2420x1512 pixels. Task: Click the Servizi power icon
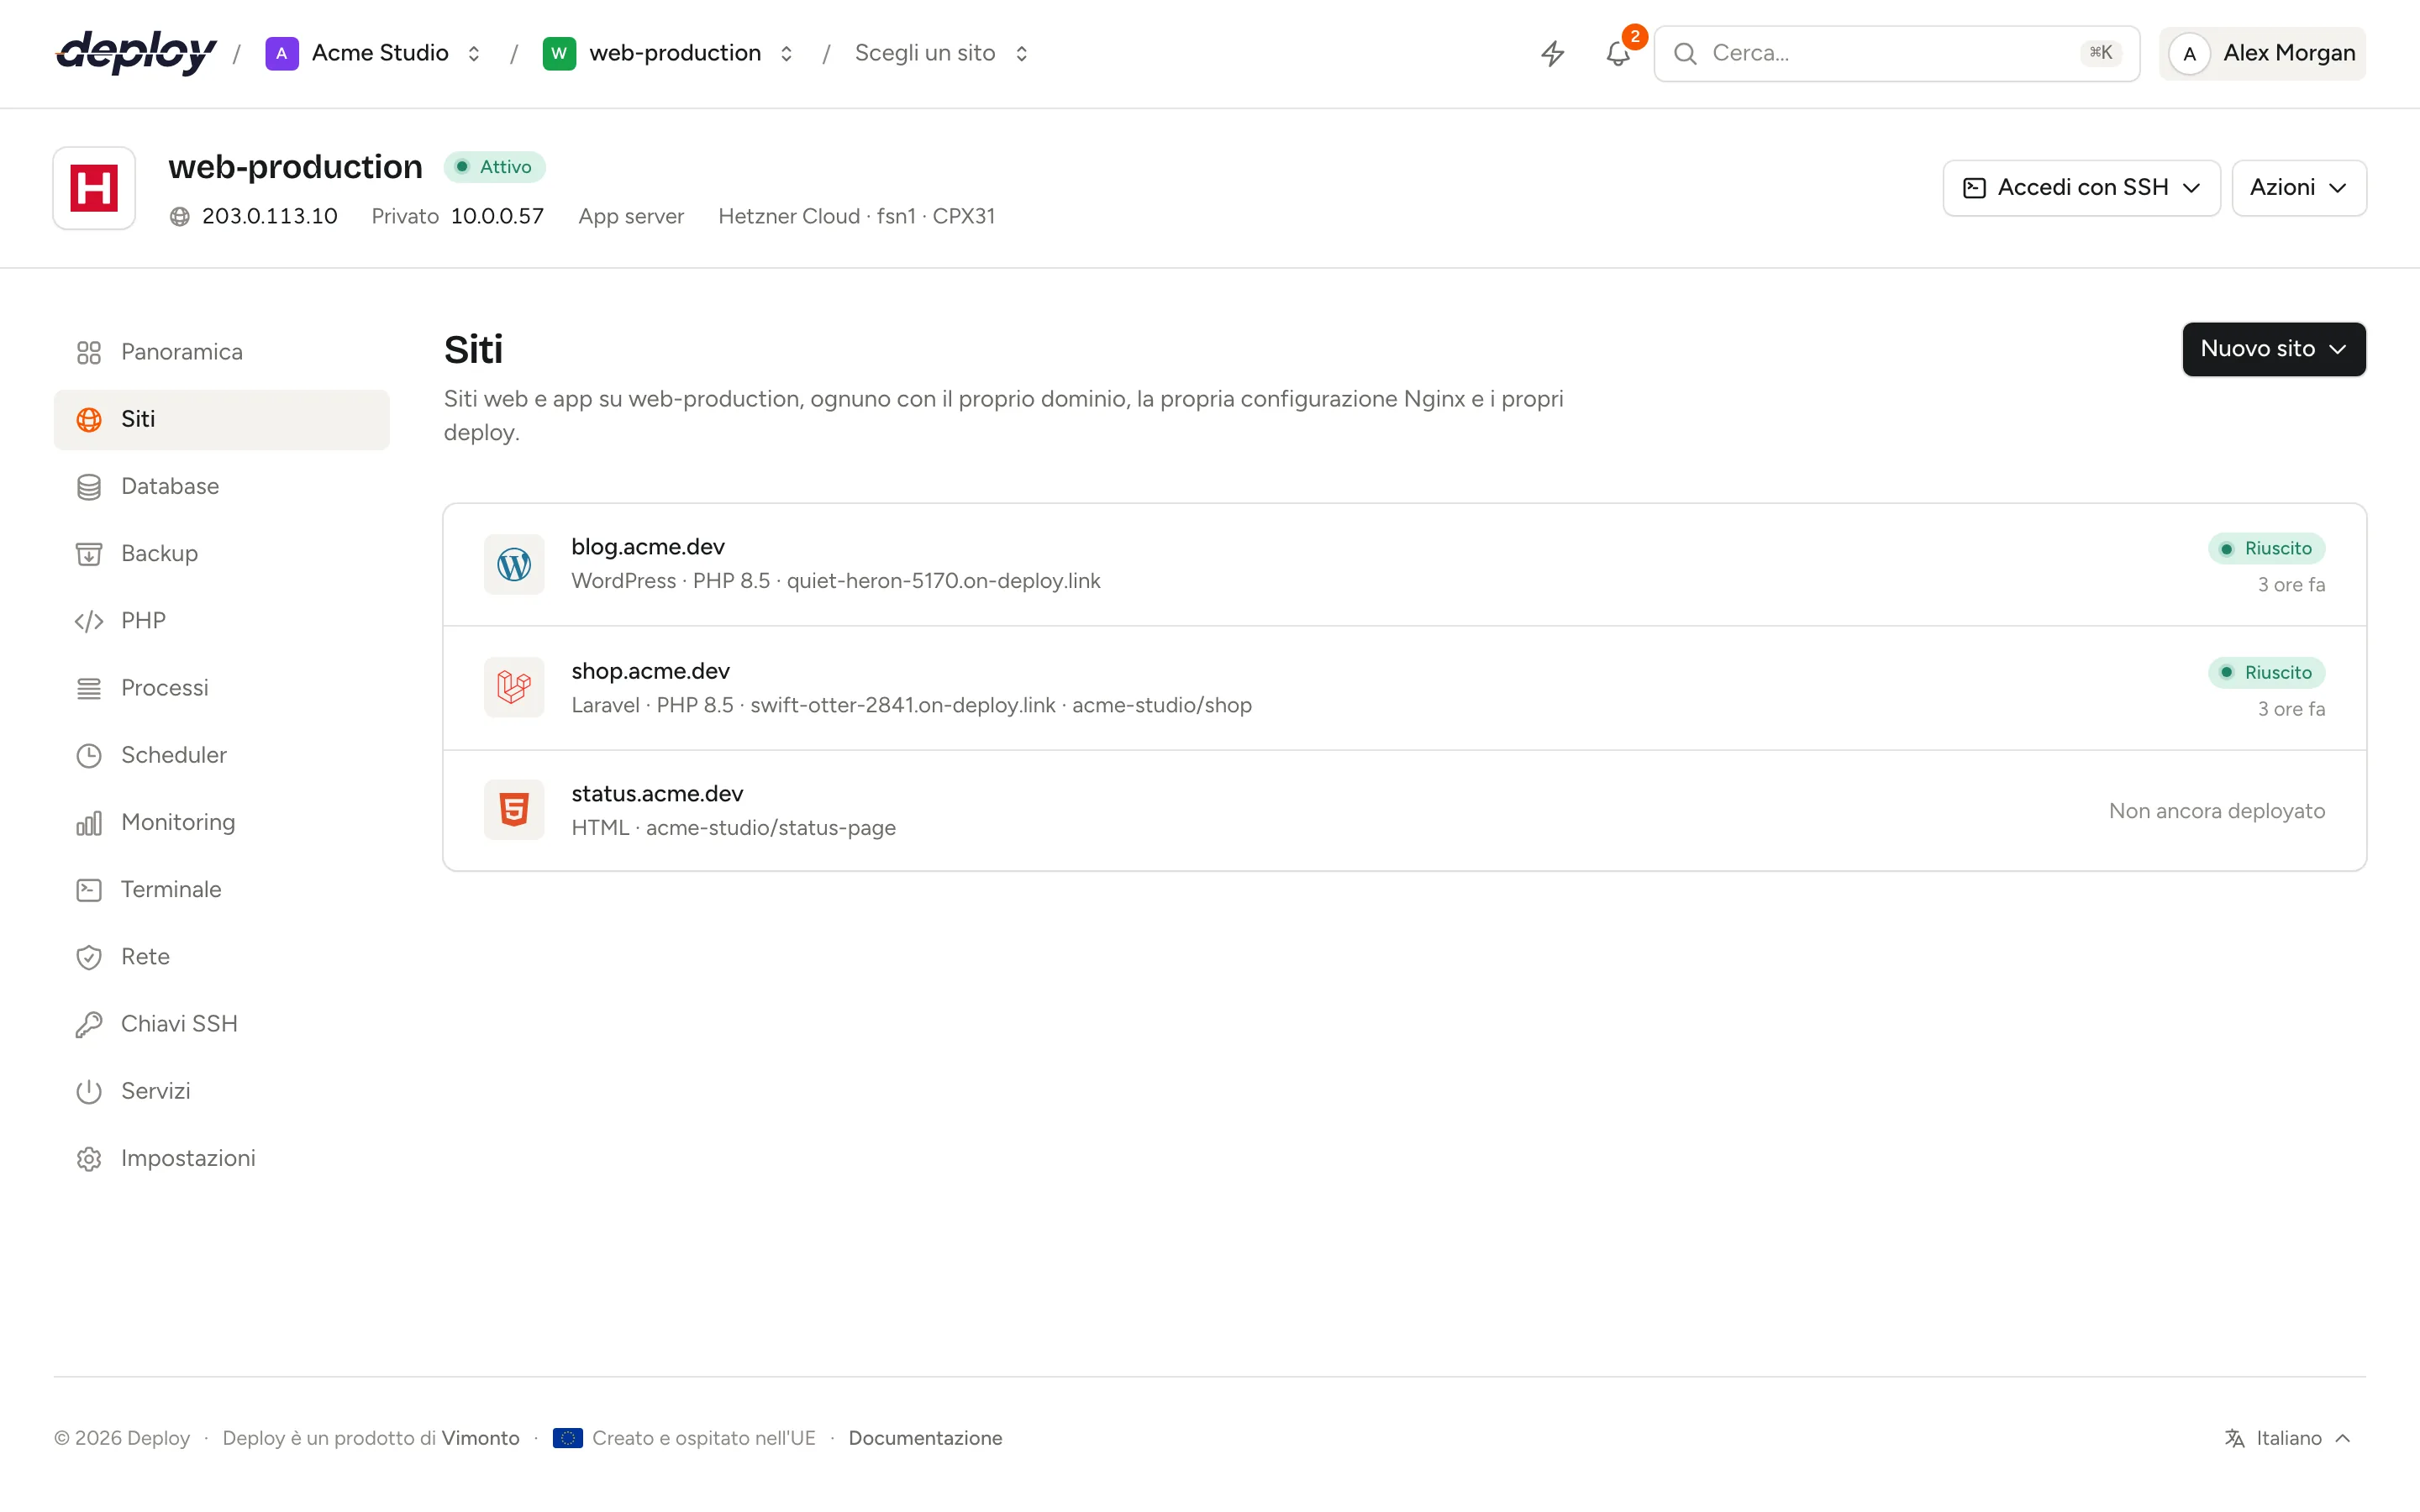(x=89, y=1091)
